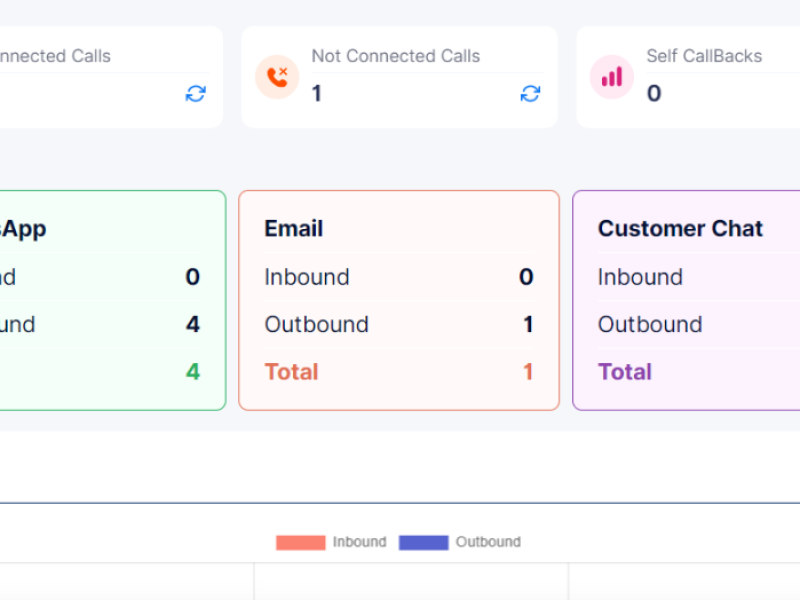Toggle the Inbound legend swatch in chart

point(301,542)
